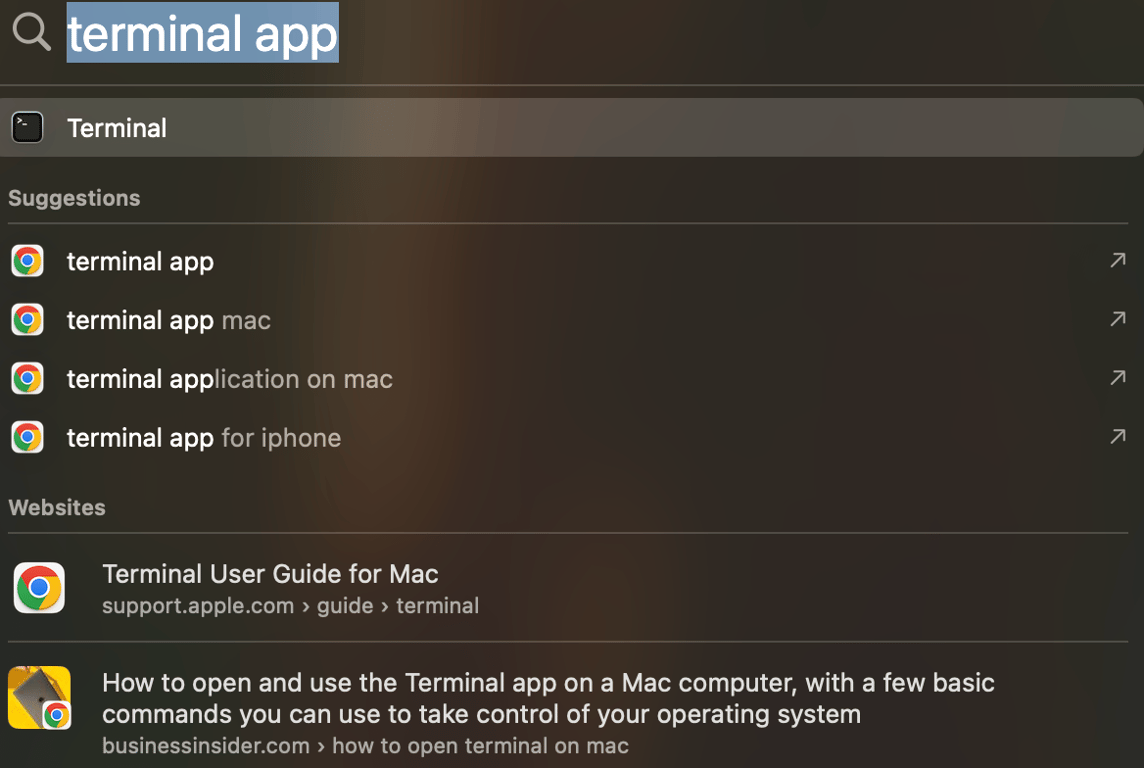Click the arrow beside 'terminal app mac'
The height and width of the screenshot is (768, 1144).
(x=1118, y=319)
